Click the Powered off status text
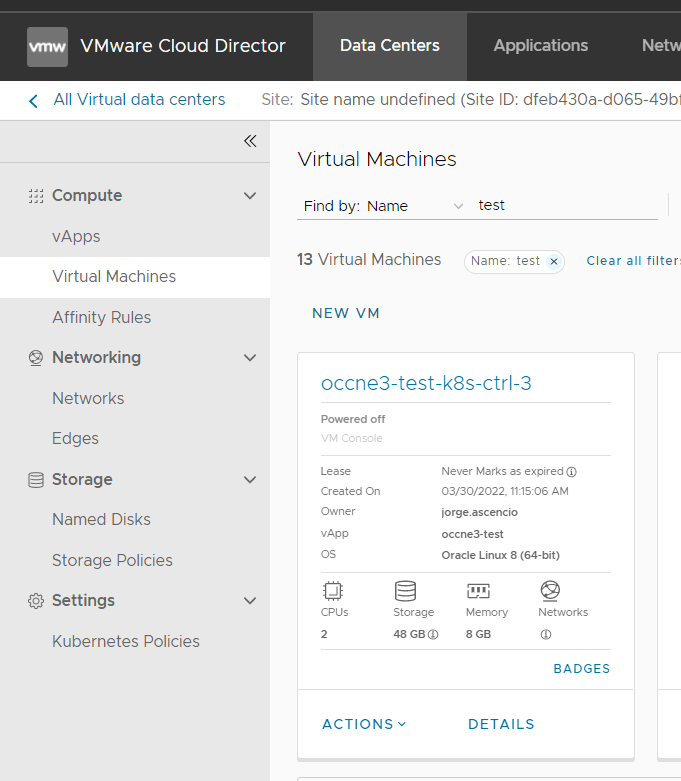 tap(353, 419)
